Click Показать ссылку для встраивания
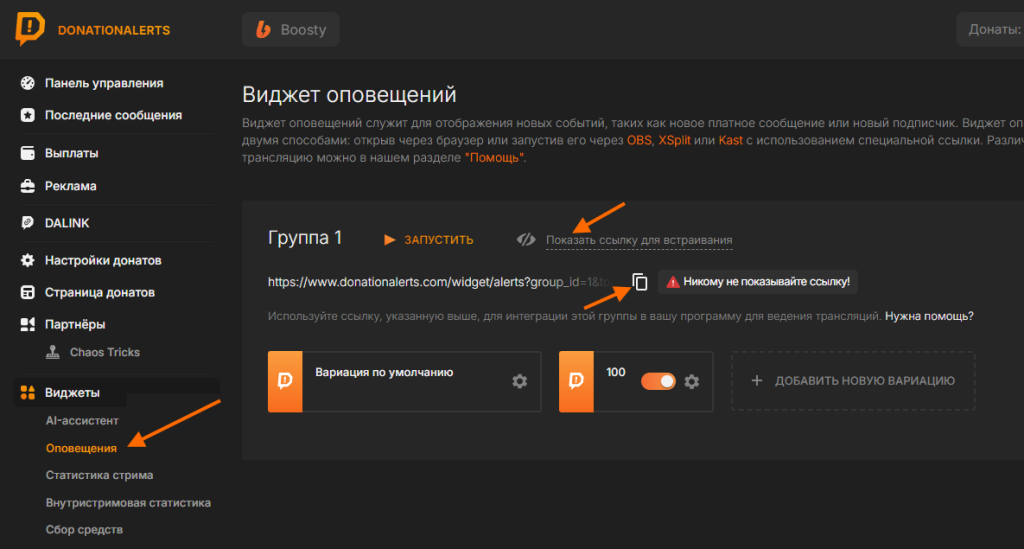Screen dimensions: 1024x549 (639, 240)
